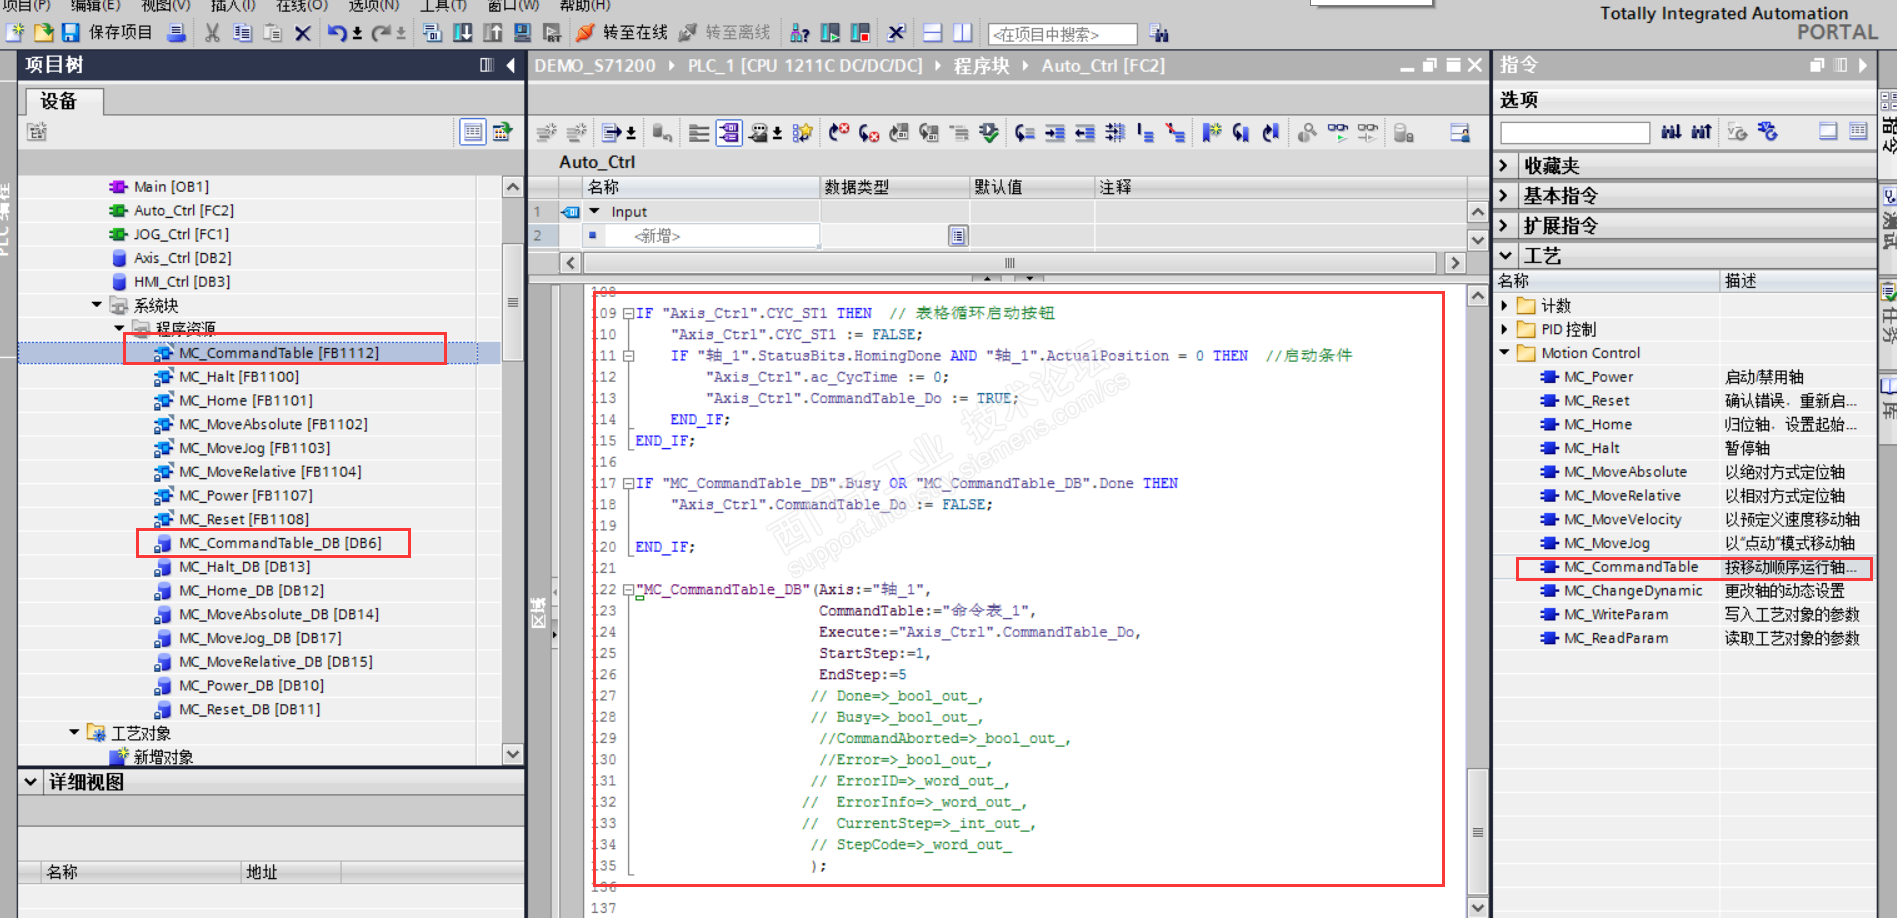This screenshot has width=1897, height=918.
Task: Click the 转至在线 button
Action: pos(635,33)
